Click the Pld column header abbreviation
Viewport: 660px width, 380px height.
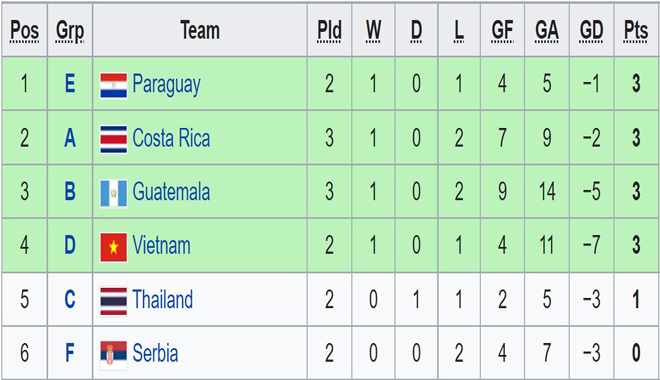click(x=329, y=31)
